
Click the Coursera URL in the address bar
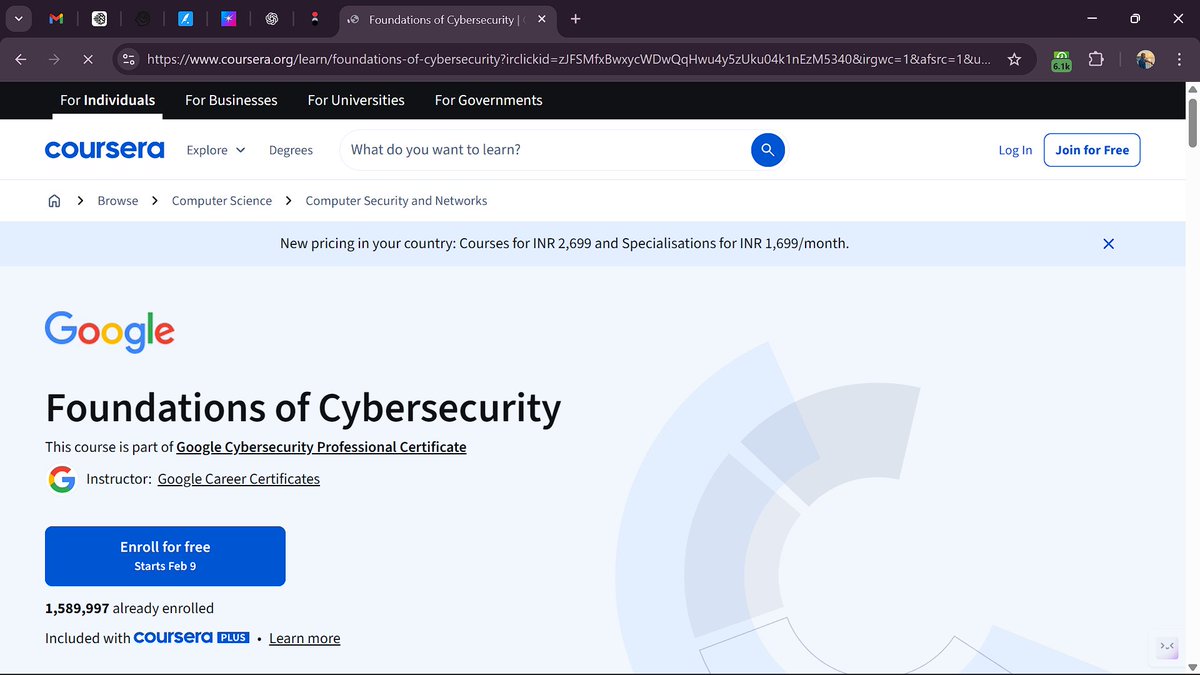tap(568, 60)
